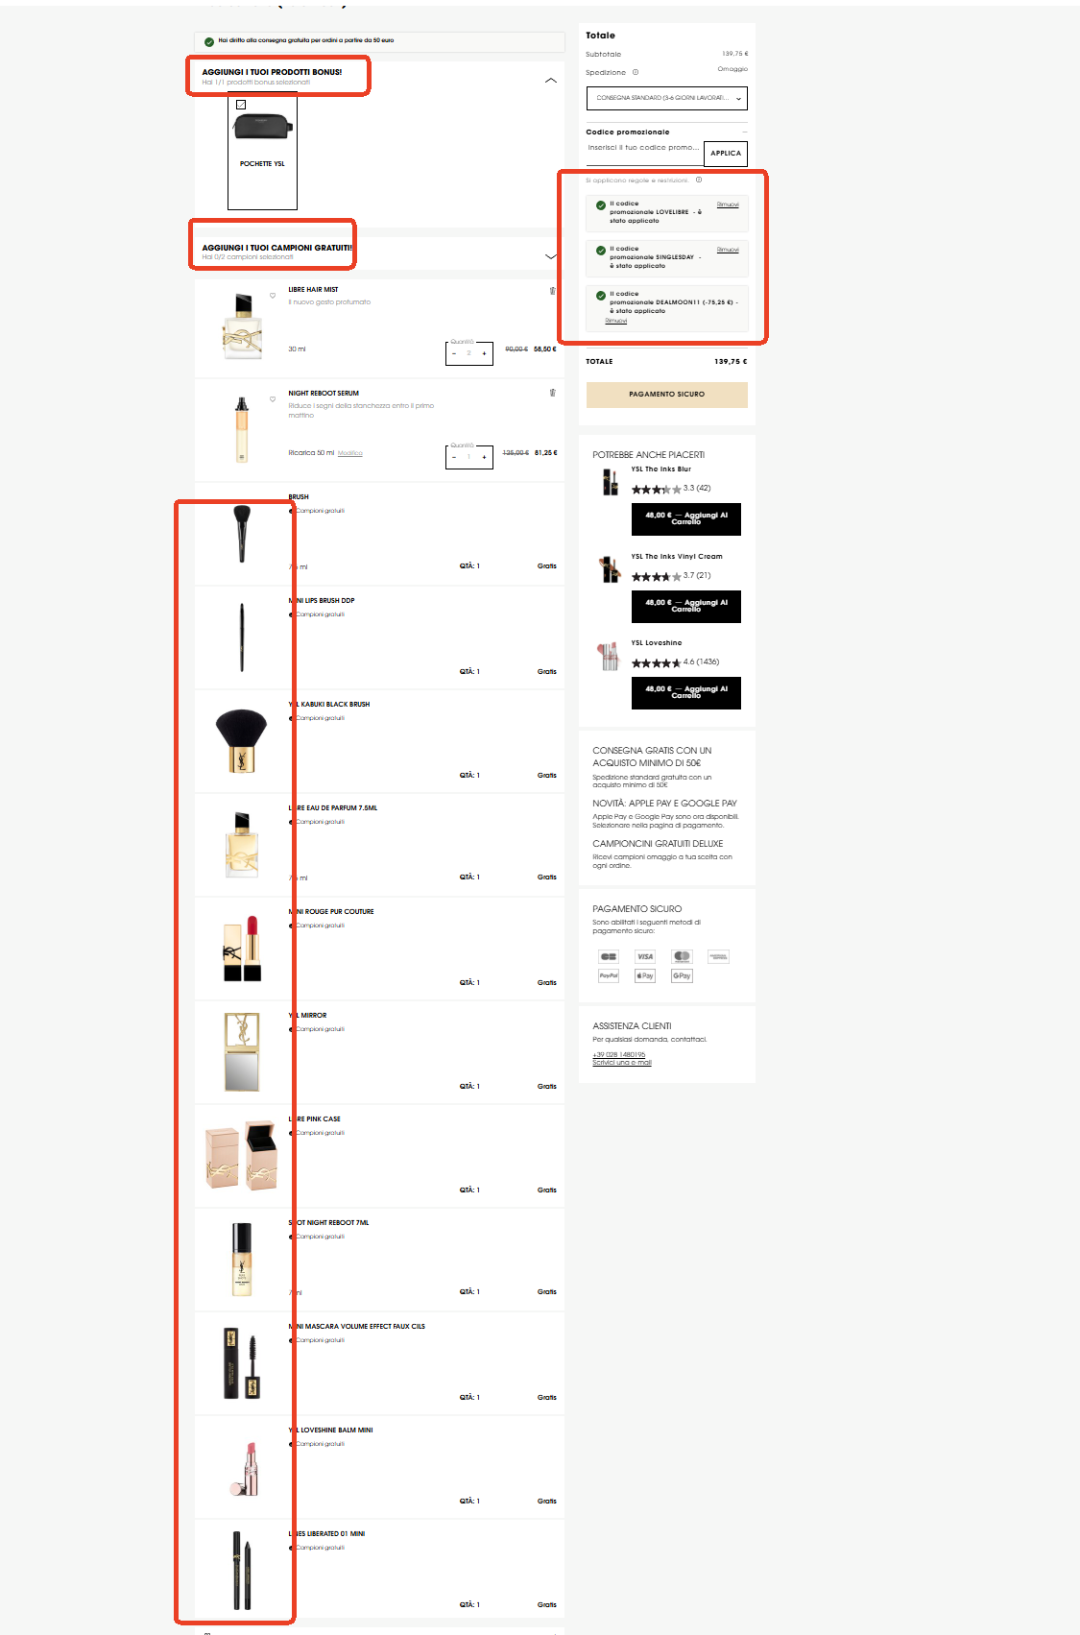Collapse the prodotti bonus section chevron
1080x1635 pixels.
click(550, 80)
